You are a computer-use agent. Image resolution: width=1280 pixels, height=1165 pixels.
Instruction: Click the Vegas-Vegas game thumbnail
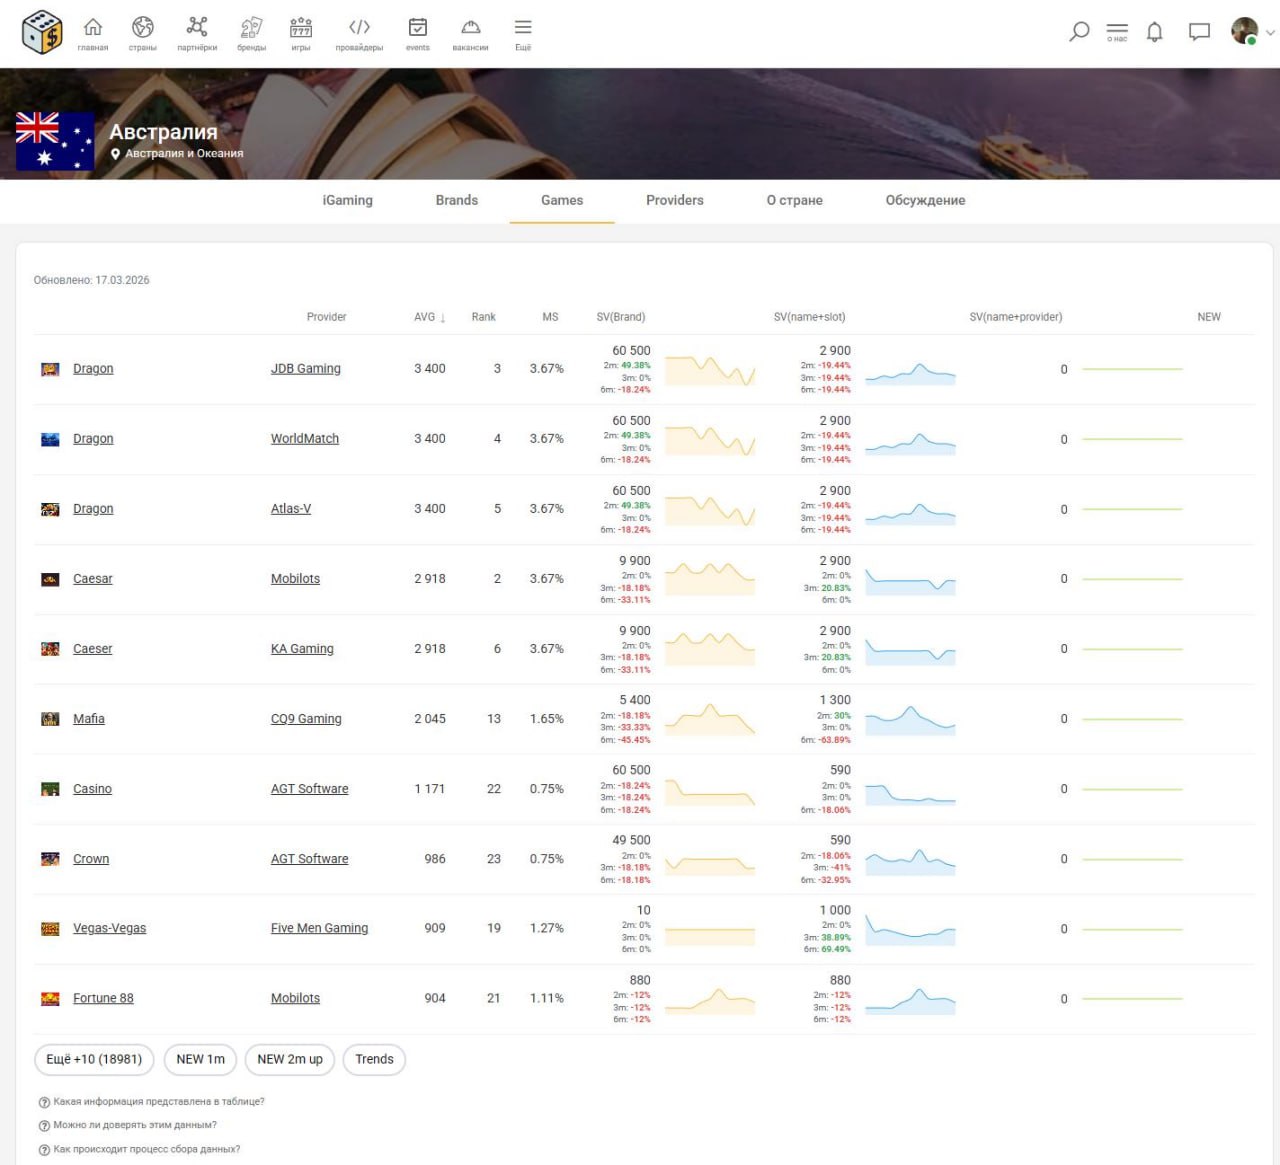click(x=50, y=929)
